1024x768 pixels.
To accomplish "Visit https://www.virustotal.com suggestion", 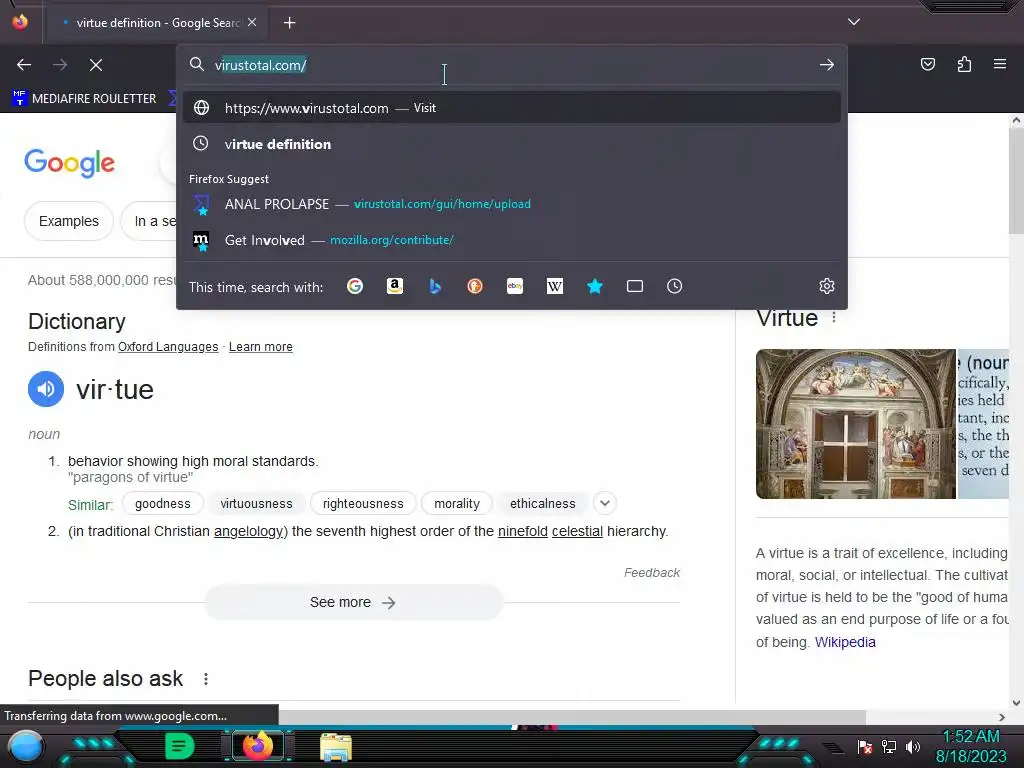I will click(x=512, y=108).
